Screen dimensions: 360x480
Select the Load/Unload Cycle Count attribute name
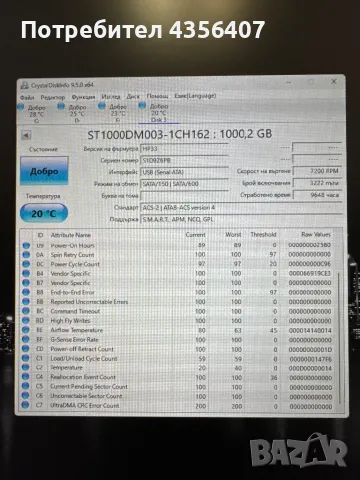click(84, 358)
